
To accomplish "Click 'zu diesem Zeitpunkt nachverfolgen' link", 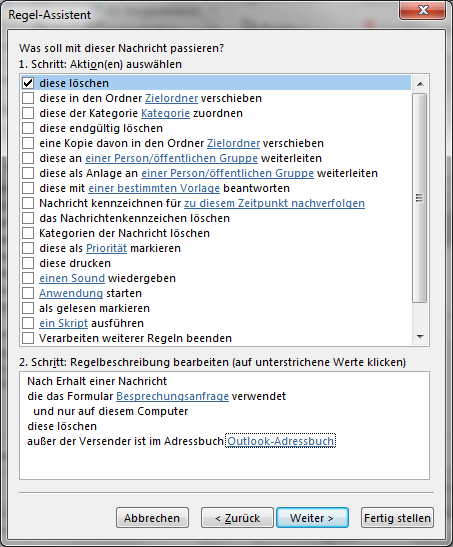I will [274, 203].
